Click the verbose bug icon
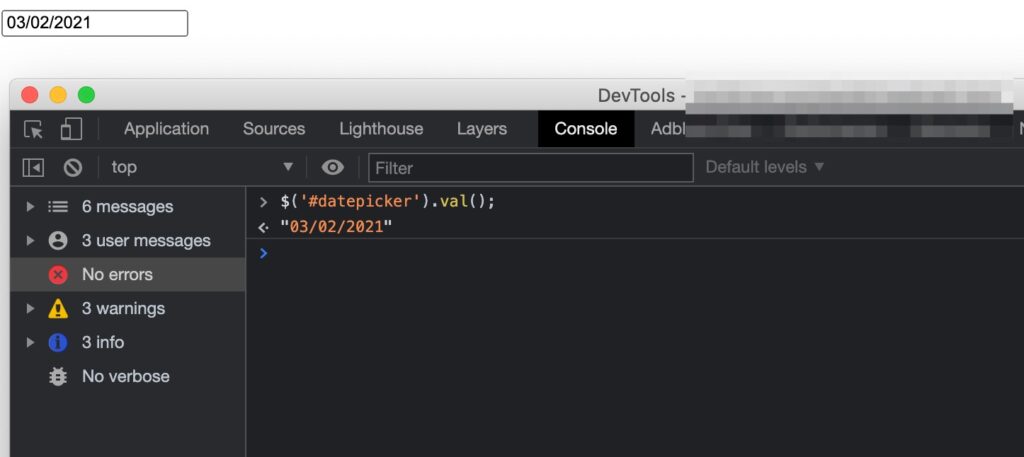This screenshot has height=457, width=1024. coord(58,376)
